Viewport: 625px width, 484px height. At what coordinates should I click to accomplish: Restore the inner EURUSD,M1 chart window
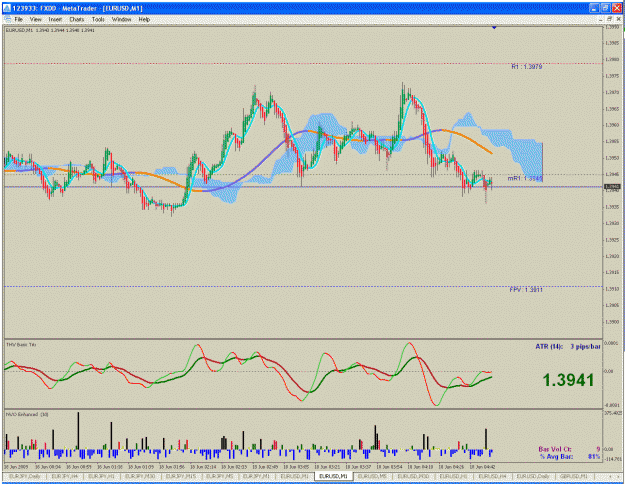[609, 19]
